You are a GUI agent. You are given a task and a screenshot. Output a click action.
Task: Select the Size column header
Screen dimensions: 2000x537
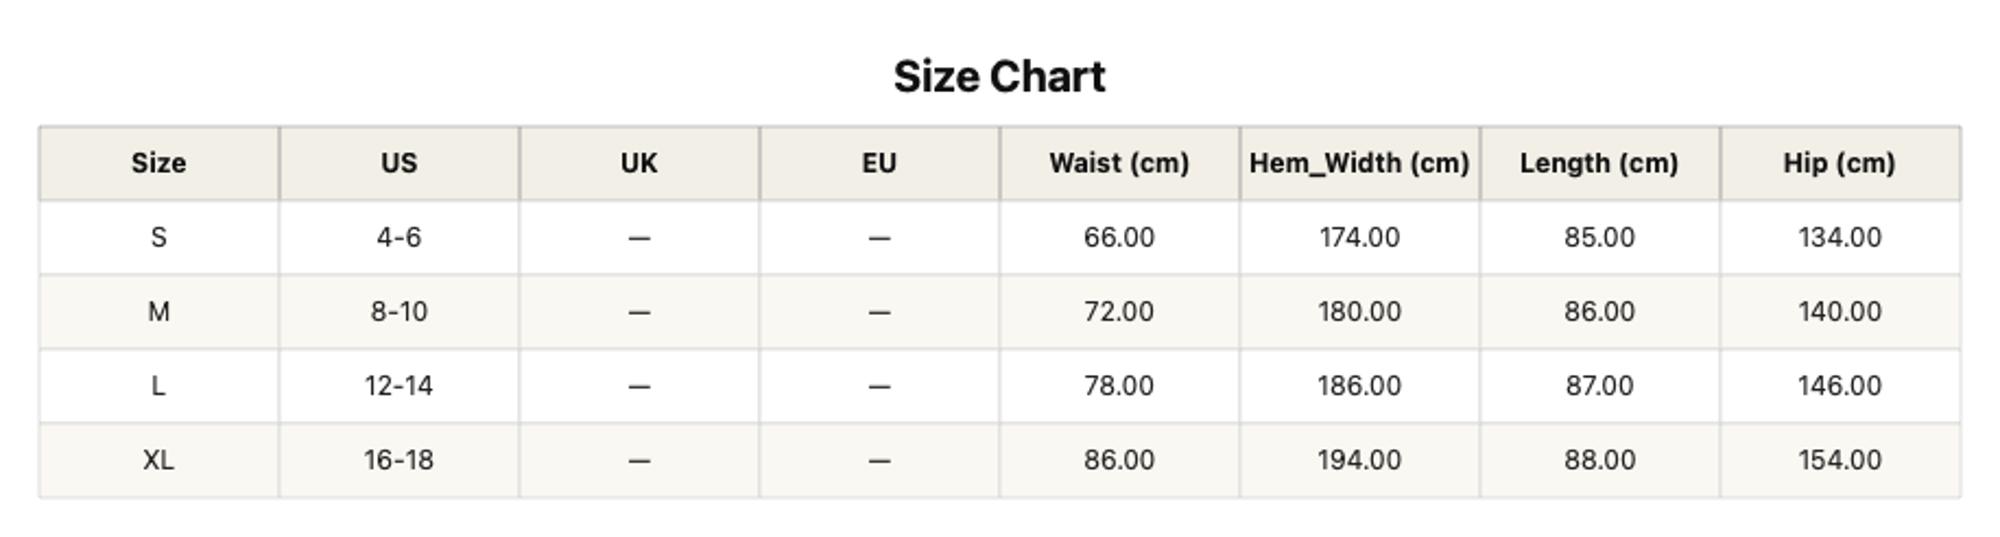tap(159, 163)
